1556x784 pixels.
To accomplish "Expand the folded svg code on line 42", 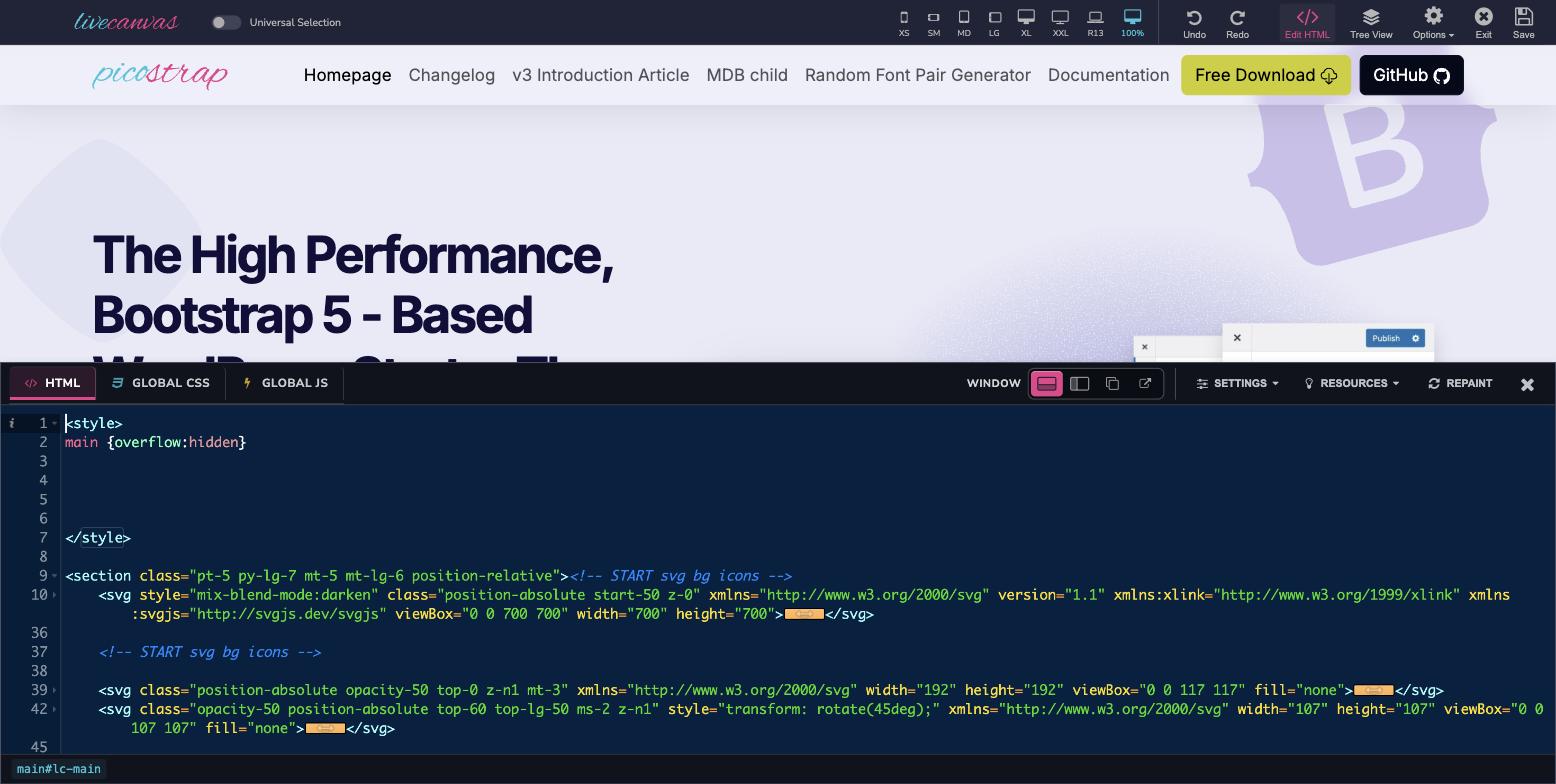I will point(325,728).
